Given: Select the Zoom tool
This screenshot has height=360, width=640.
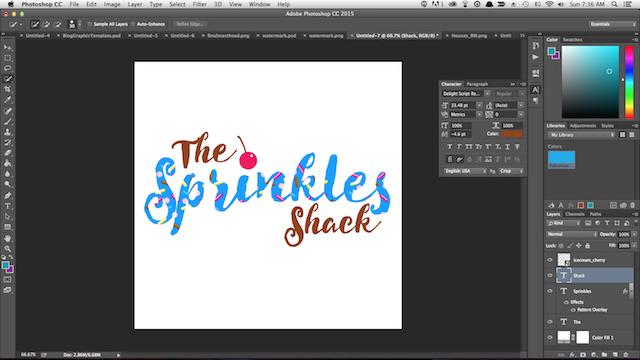Looking at the screenshot, I should [x=7, y=249].
